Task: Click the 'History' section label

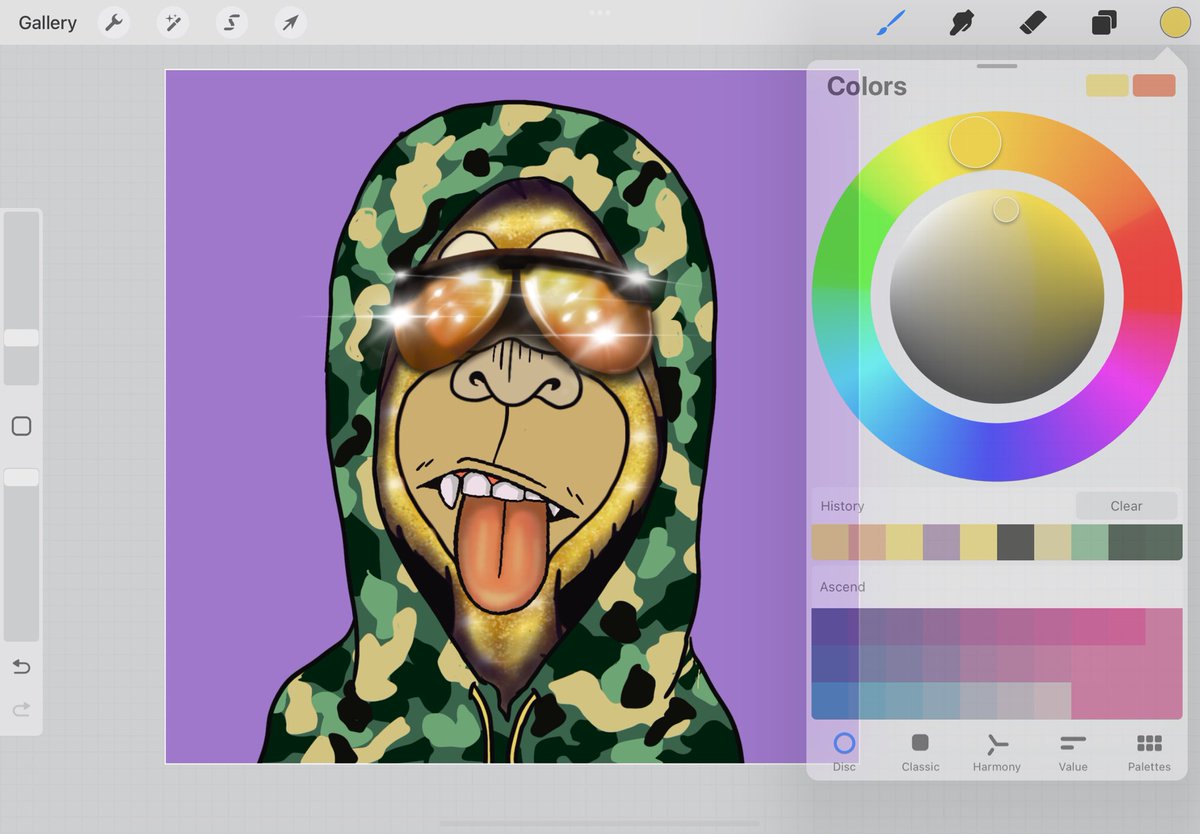Action: 842,506
